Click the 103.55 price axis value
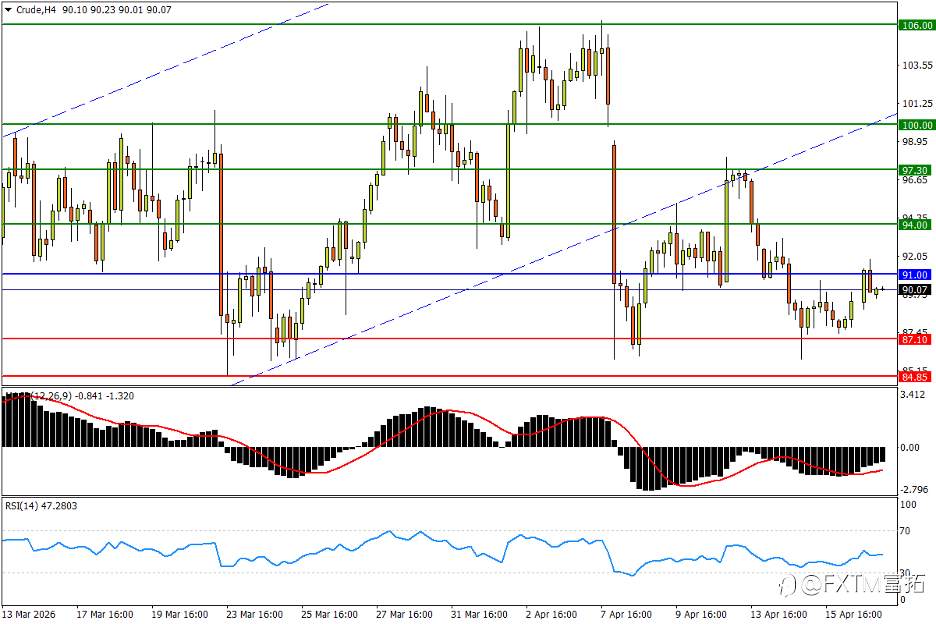Image resolution: width=936 pixels, height=624 pixels. [917, 65]
